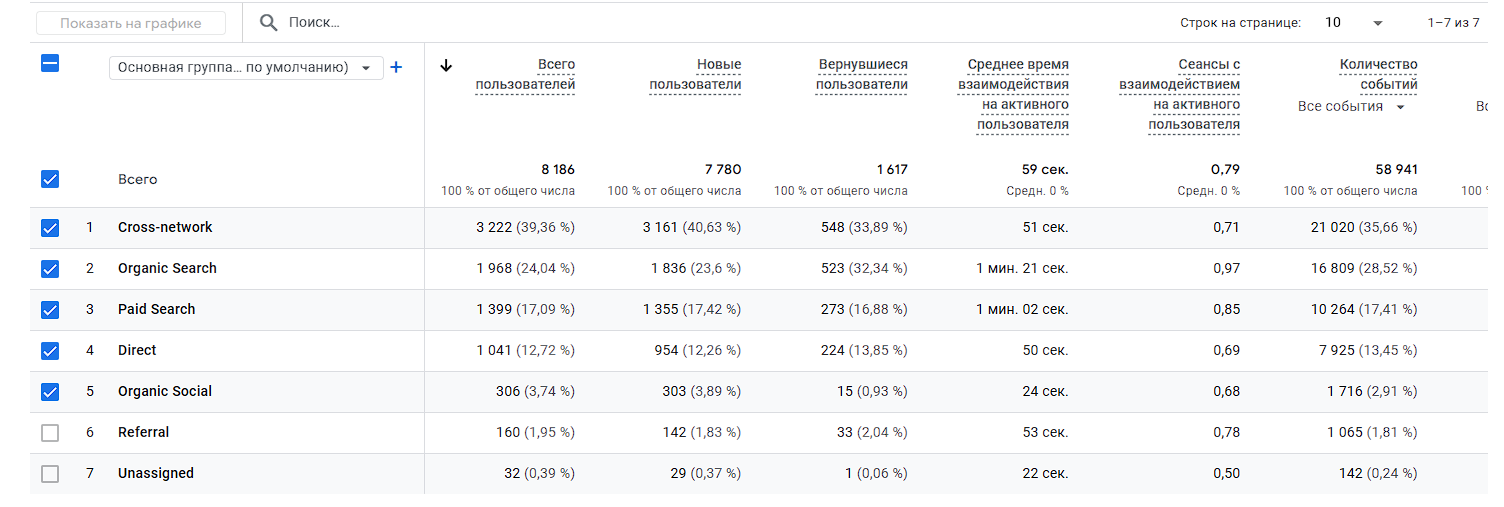
Task: Uncheck the Direct row checkbox
Action: (x=50, y=351)
